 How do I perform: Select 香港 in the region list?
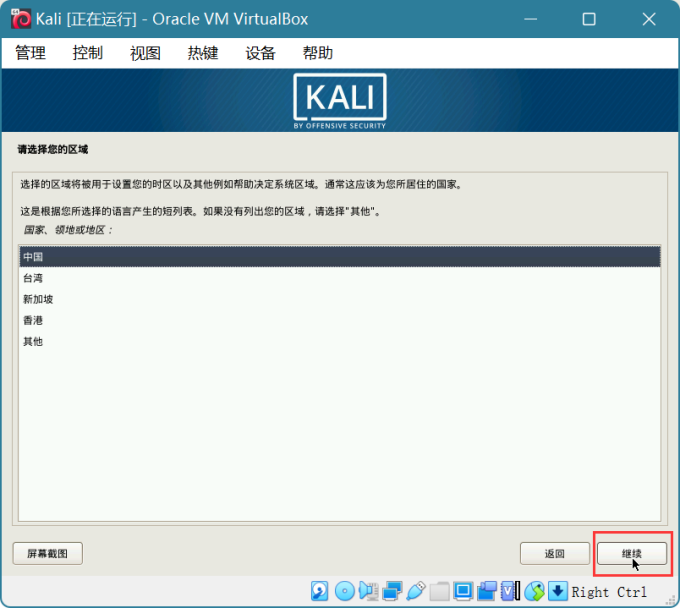click(340, 321)
